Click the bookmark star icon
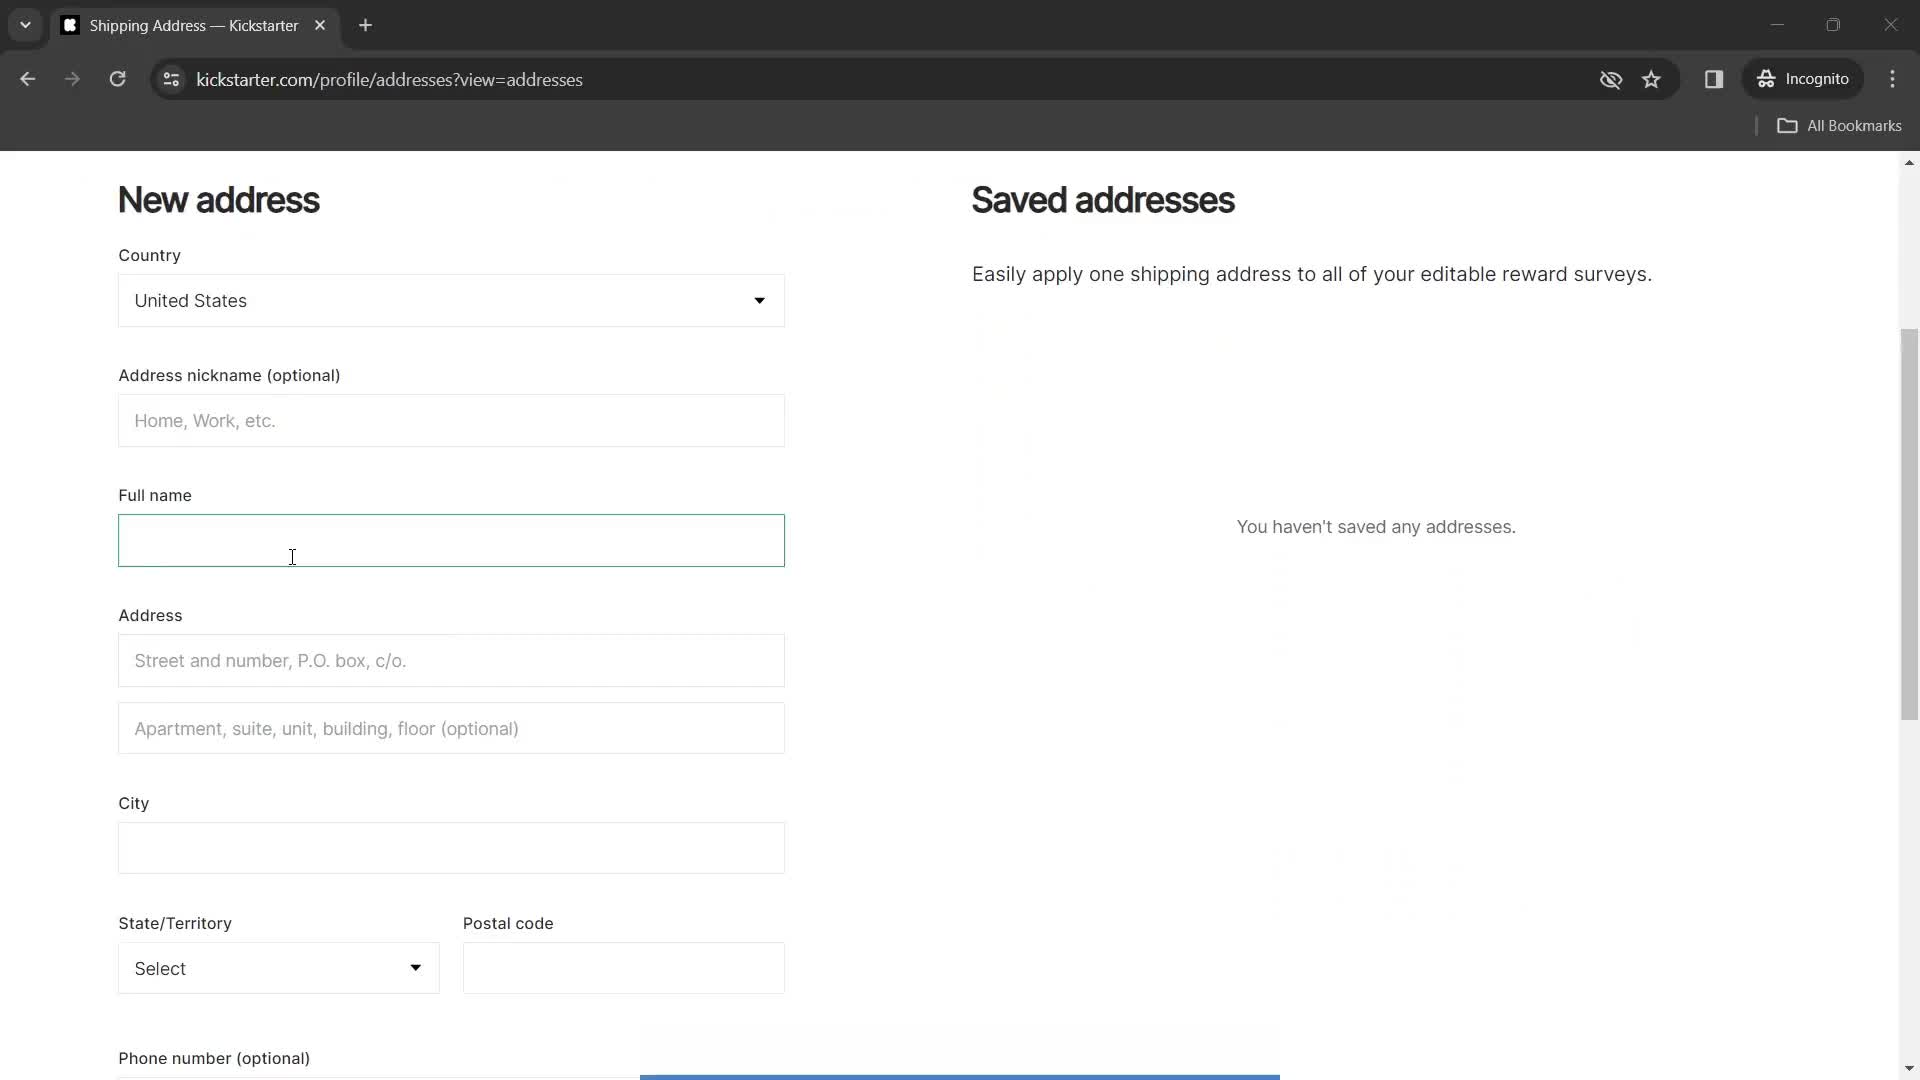 (x=1651, y=79)
